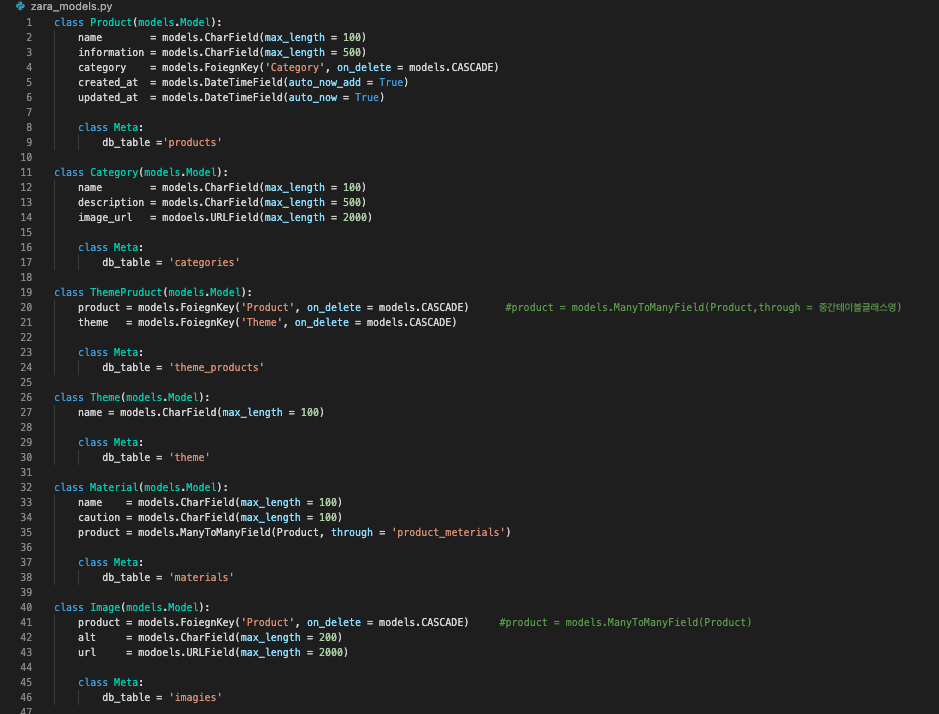Click the 'imagies' string literal

195,697
